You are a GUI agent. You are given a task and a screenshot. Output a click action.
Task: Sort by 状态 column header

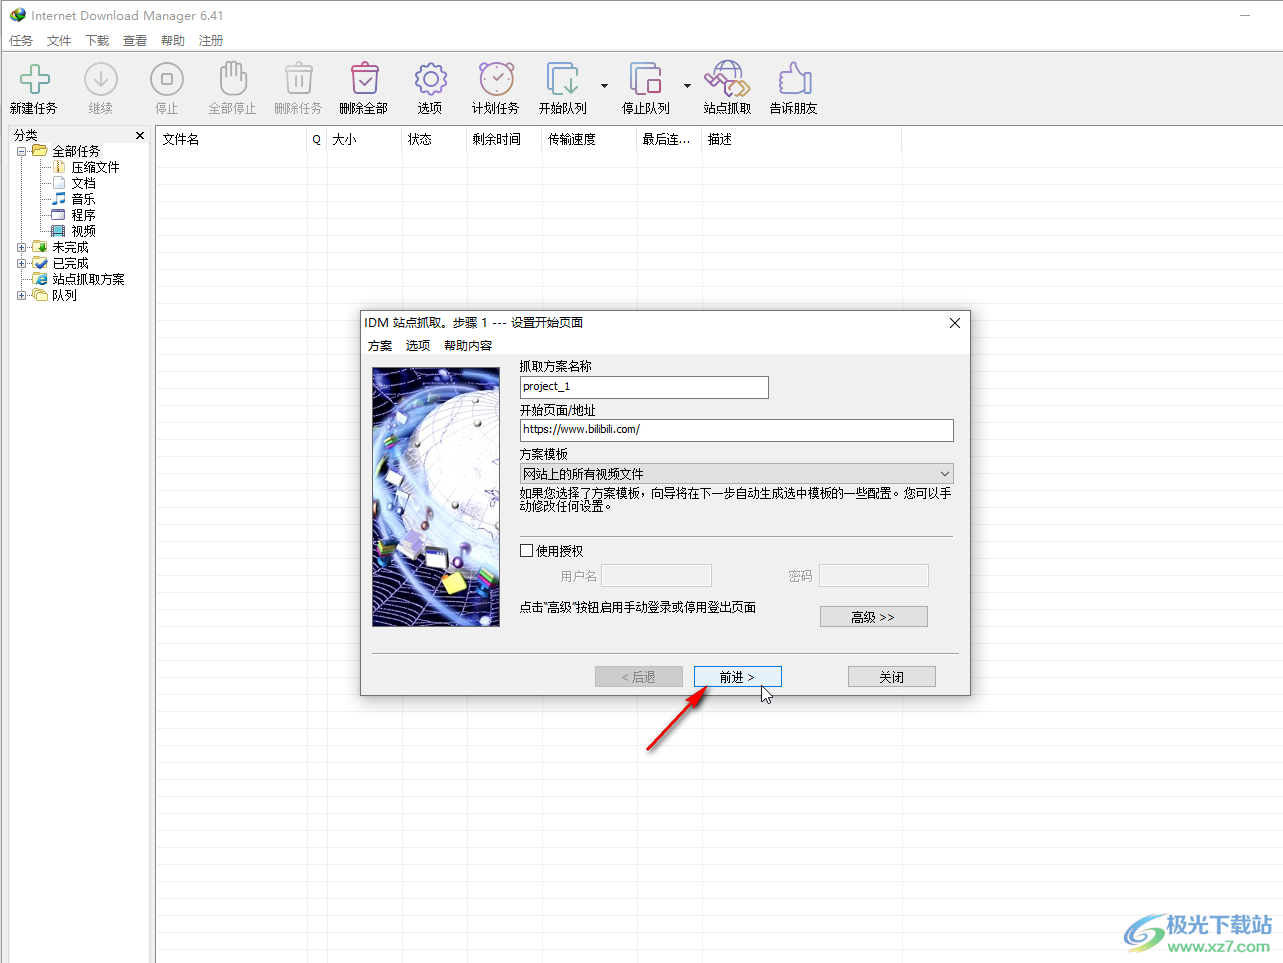(x=435, y=140)
